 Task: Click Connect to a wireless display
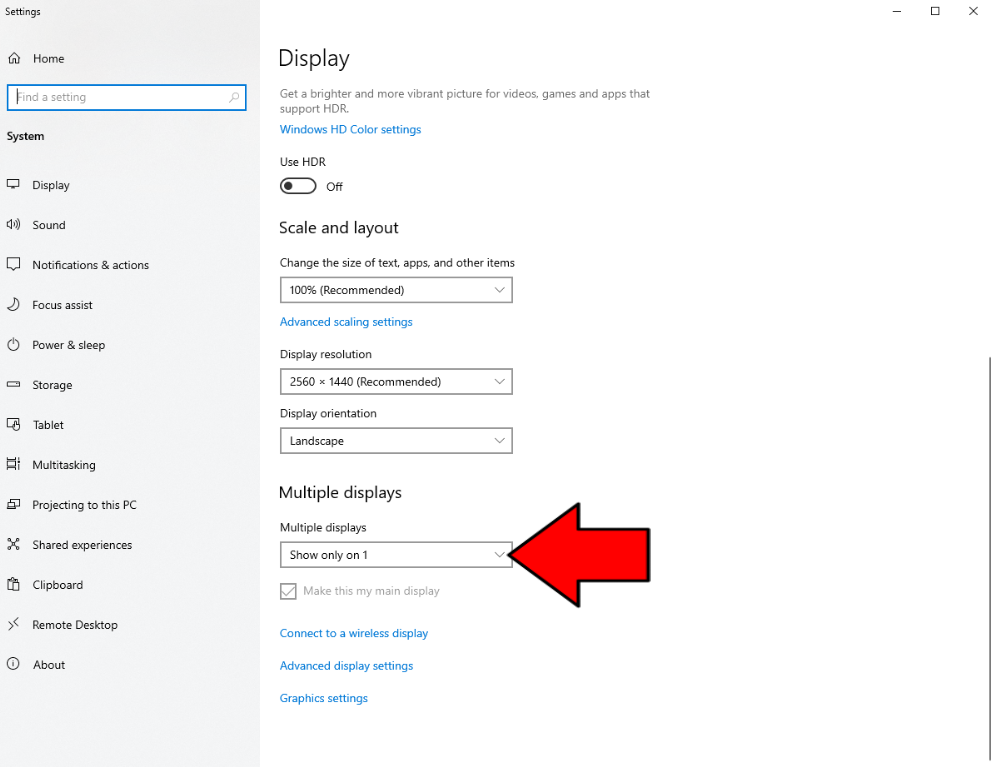click(354, 633)
